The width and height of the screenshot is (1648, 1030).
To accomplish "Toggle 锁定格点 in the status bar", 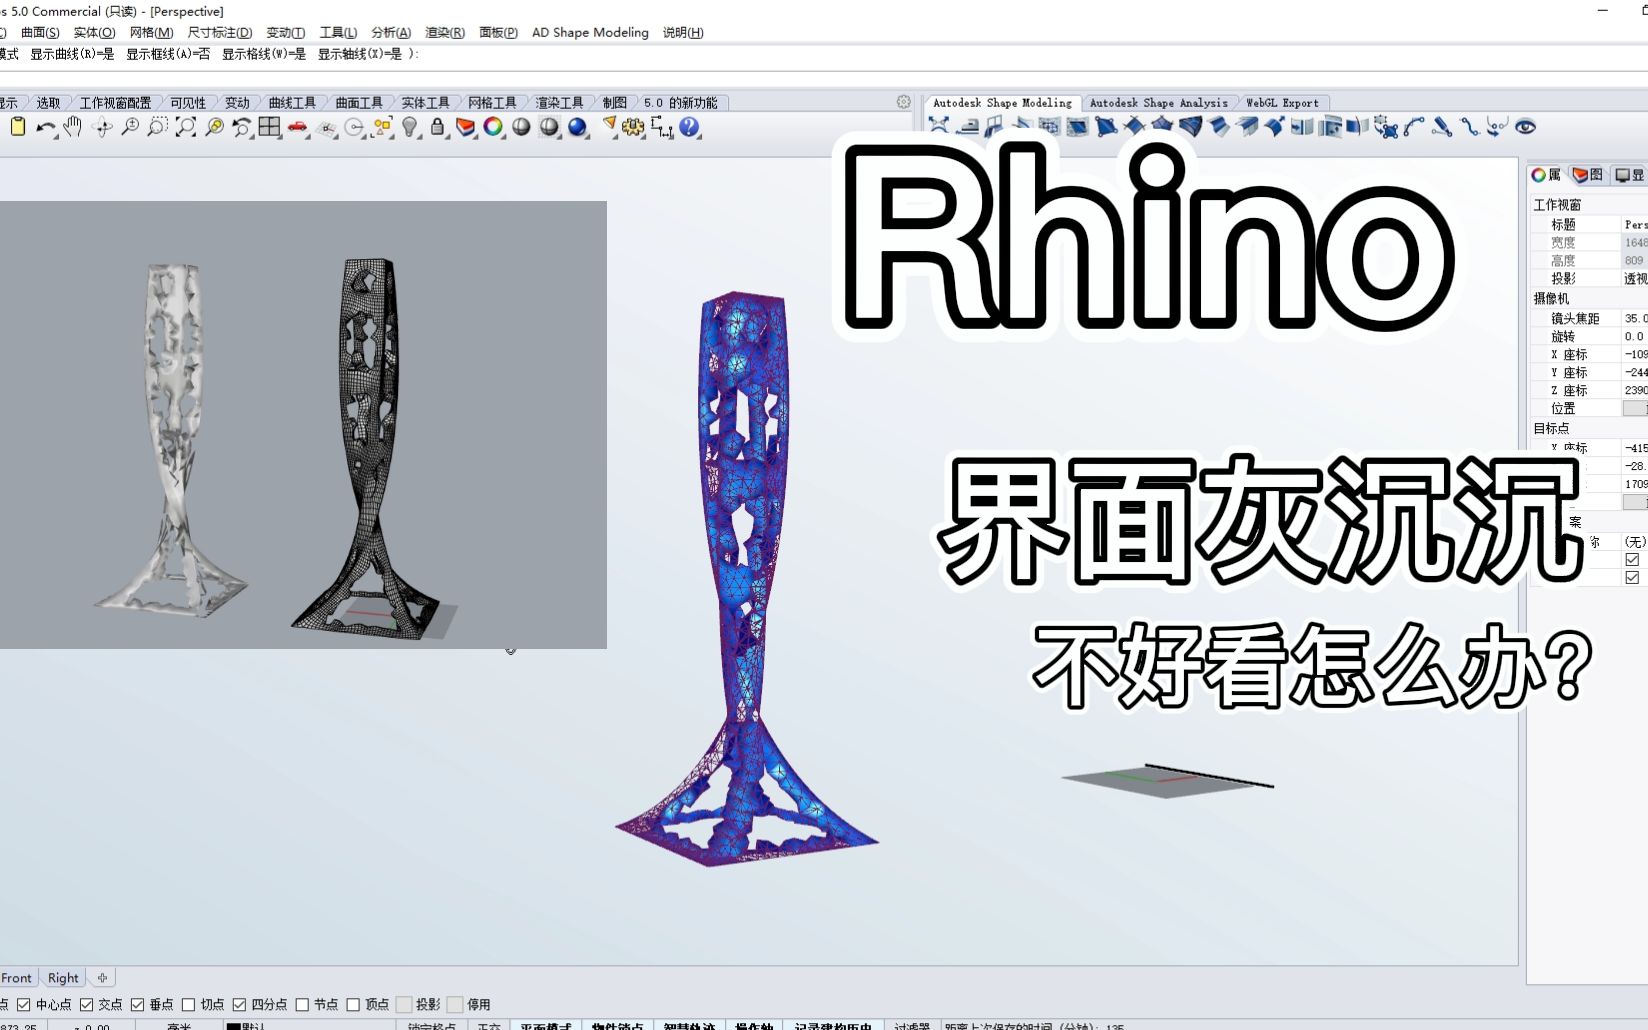I will (x=432, y=1026).
